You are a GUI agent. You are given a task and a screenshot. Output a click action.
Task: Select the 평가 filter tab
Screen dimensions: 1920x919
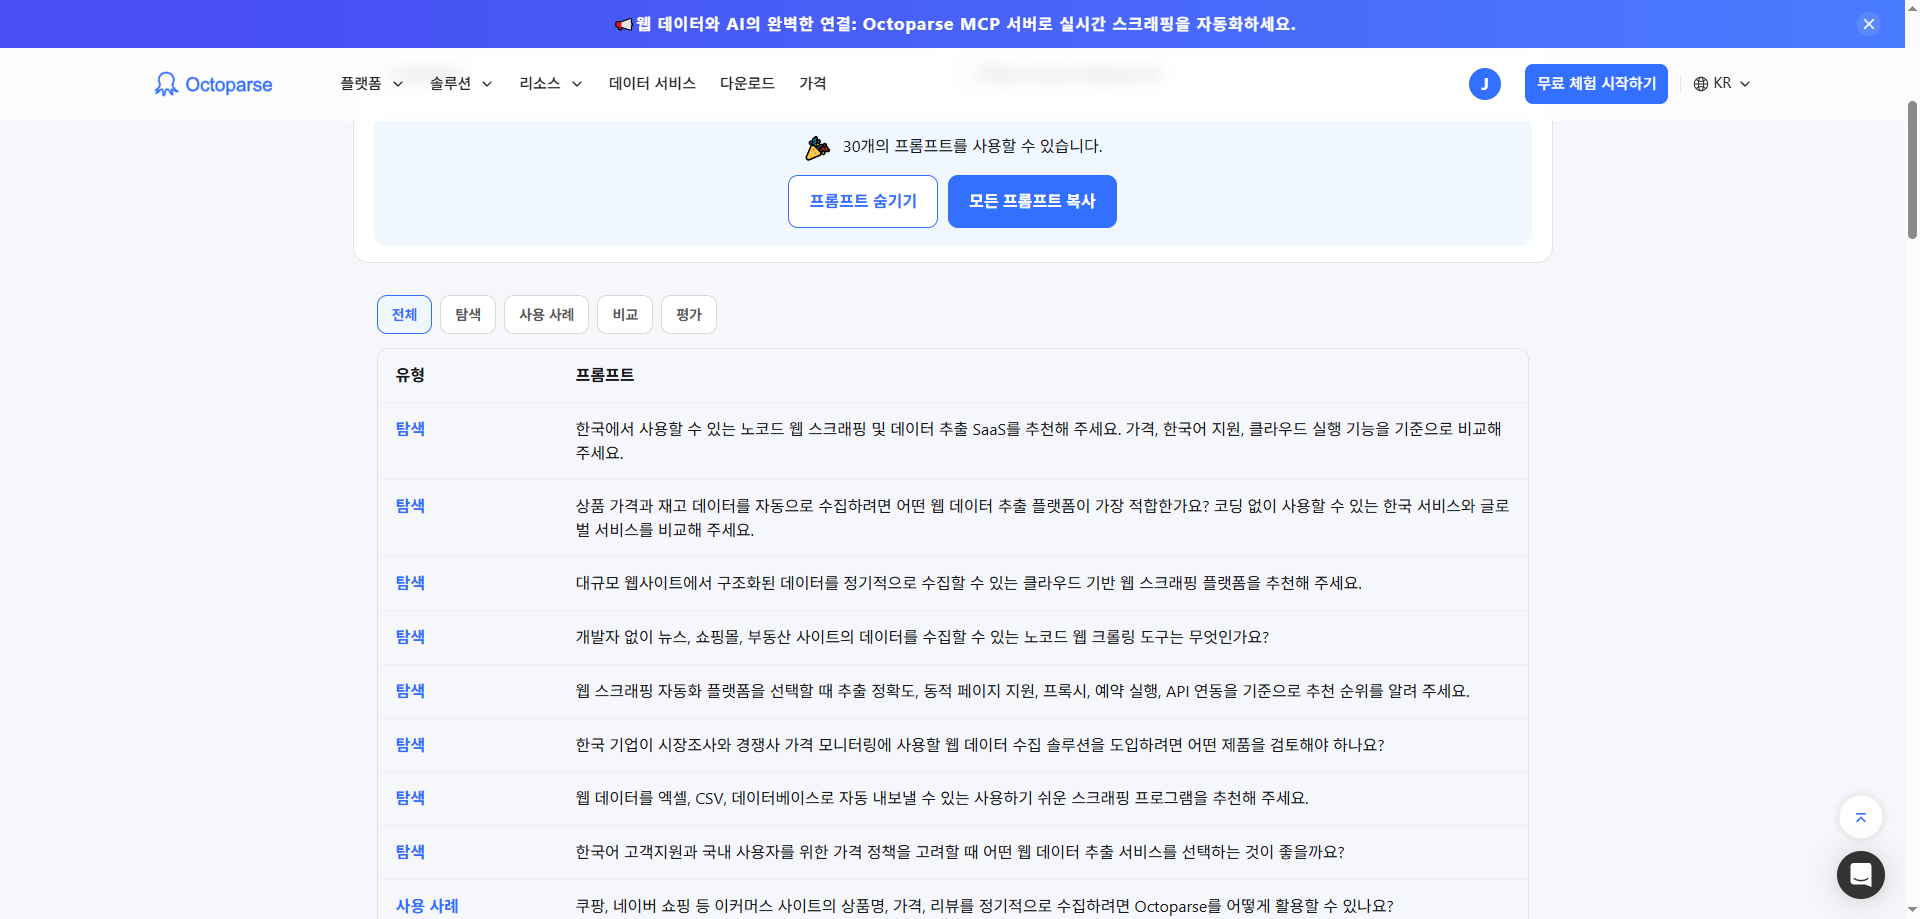click(689, 314)
